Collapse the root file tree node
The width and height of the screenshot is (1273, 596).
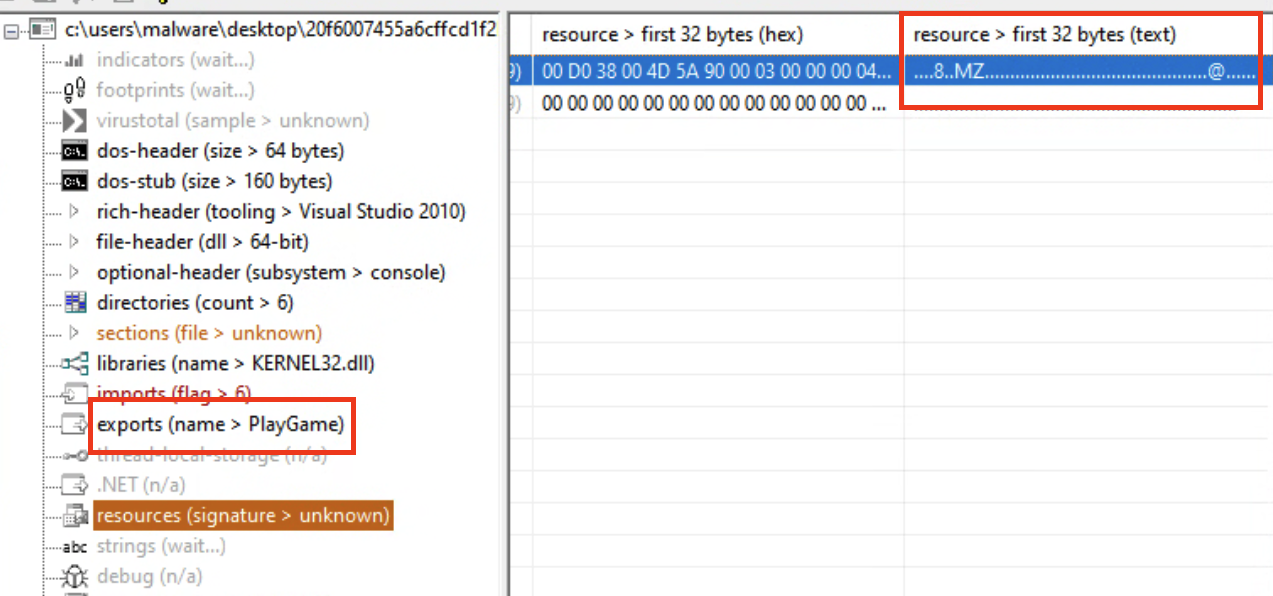click(x=12, y=30)
